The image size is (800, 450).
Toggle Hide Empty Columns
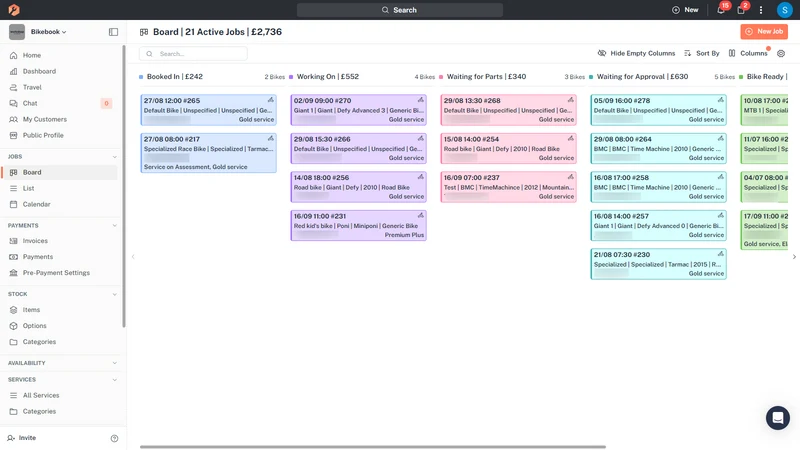[636, 53]
